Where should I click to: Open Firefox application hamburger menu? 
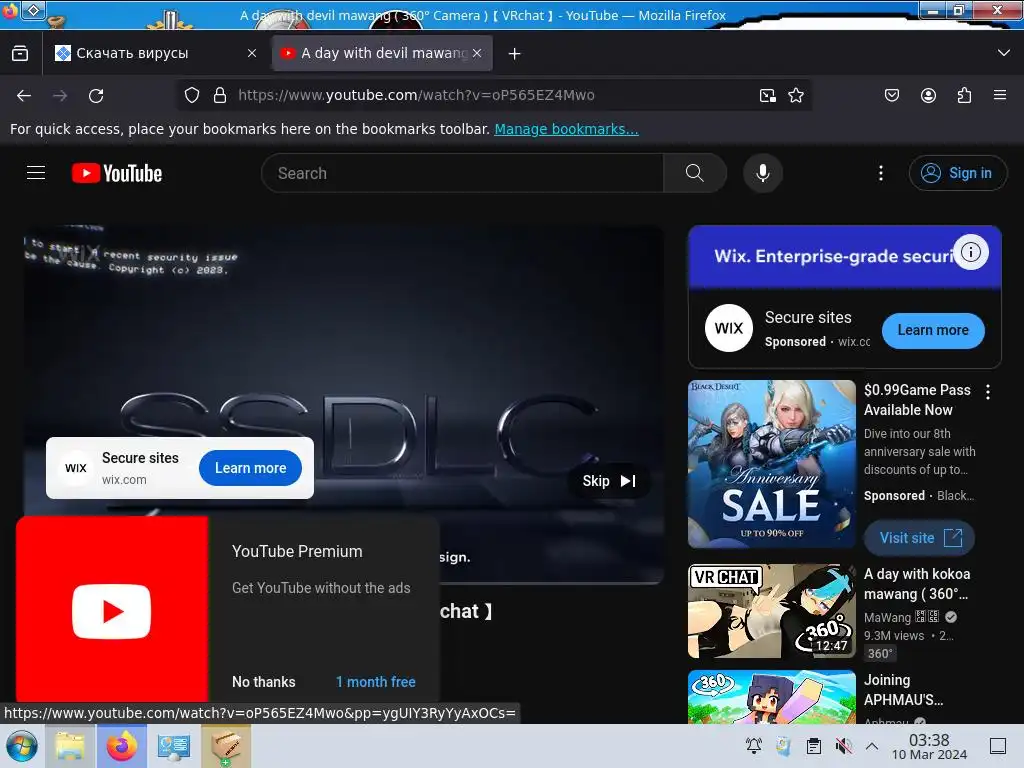click(1000, 95)
